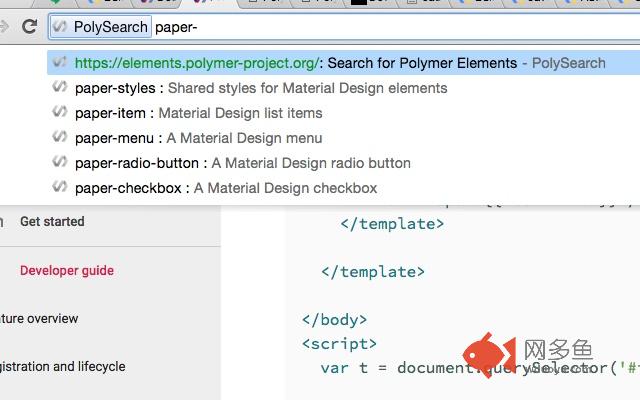The image size is (640, 400).
Task: Choose the paper-checkbox suggestion
Action: pos(225,188)
